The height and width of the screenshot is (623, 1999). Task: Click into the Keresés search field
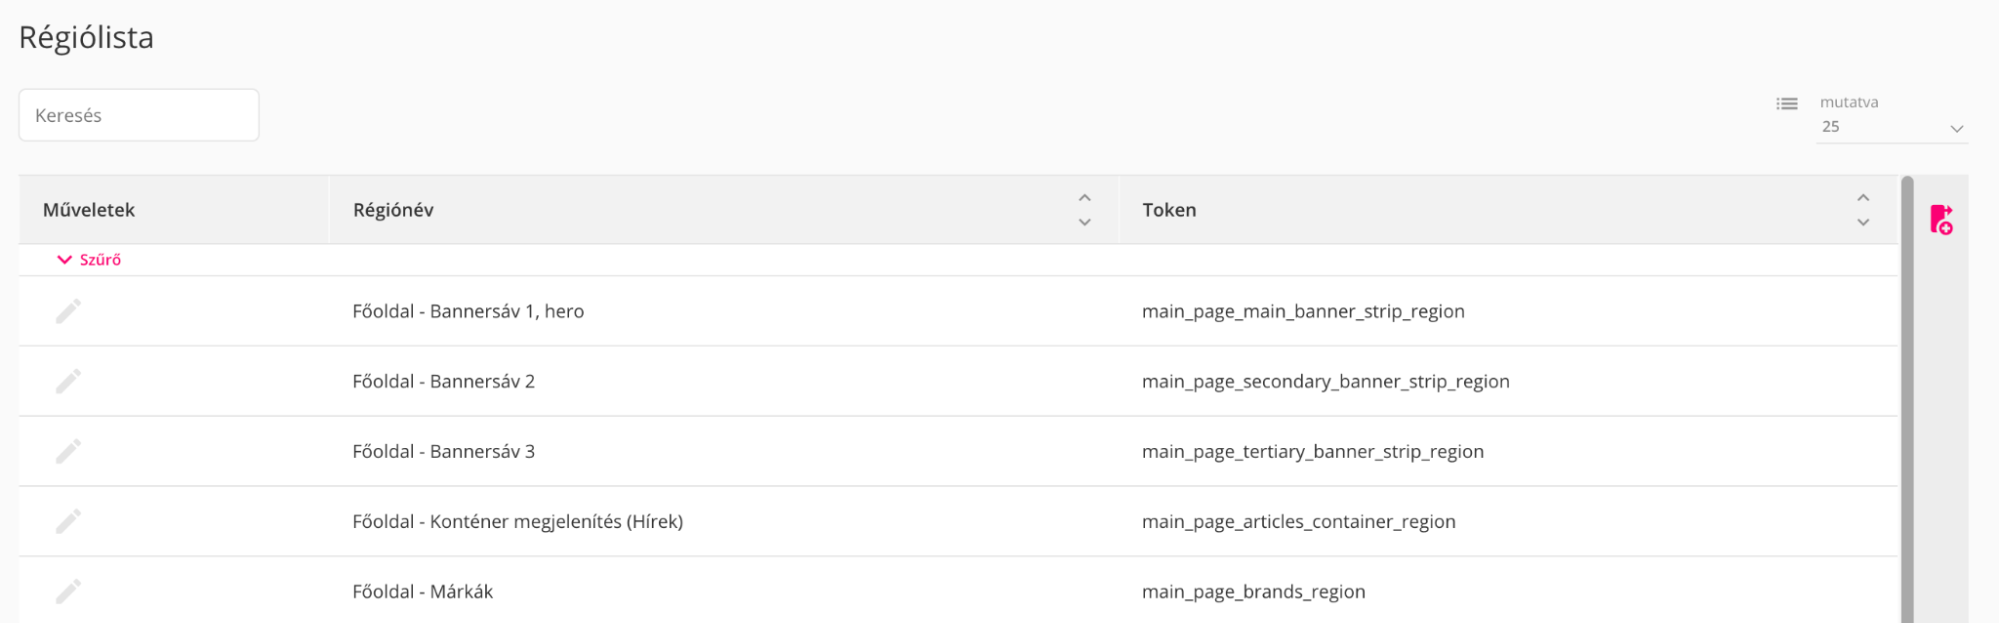point(139,115)
